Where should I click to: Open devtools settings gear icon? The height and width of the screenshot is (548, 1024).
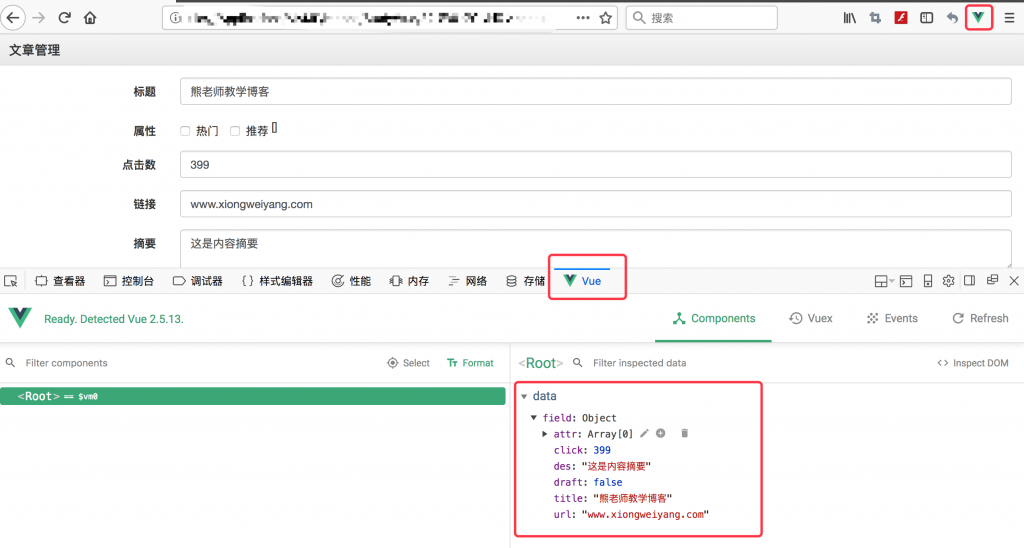pos(948,281)
